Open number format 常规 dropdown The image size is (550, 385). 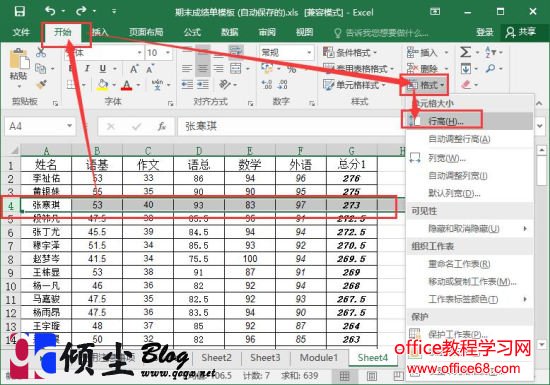[309, 53]
